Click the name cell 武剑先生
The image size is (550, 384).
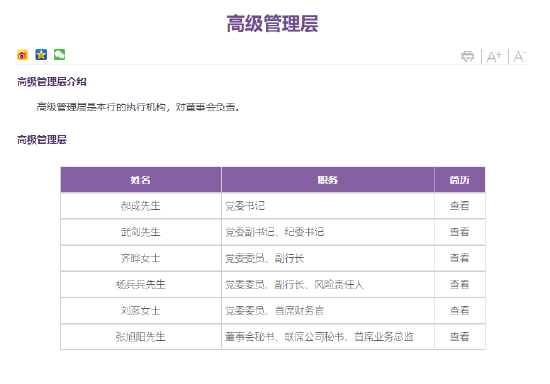pyautogui.click(x=141, y=232)
